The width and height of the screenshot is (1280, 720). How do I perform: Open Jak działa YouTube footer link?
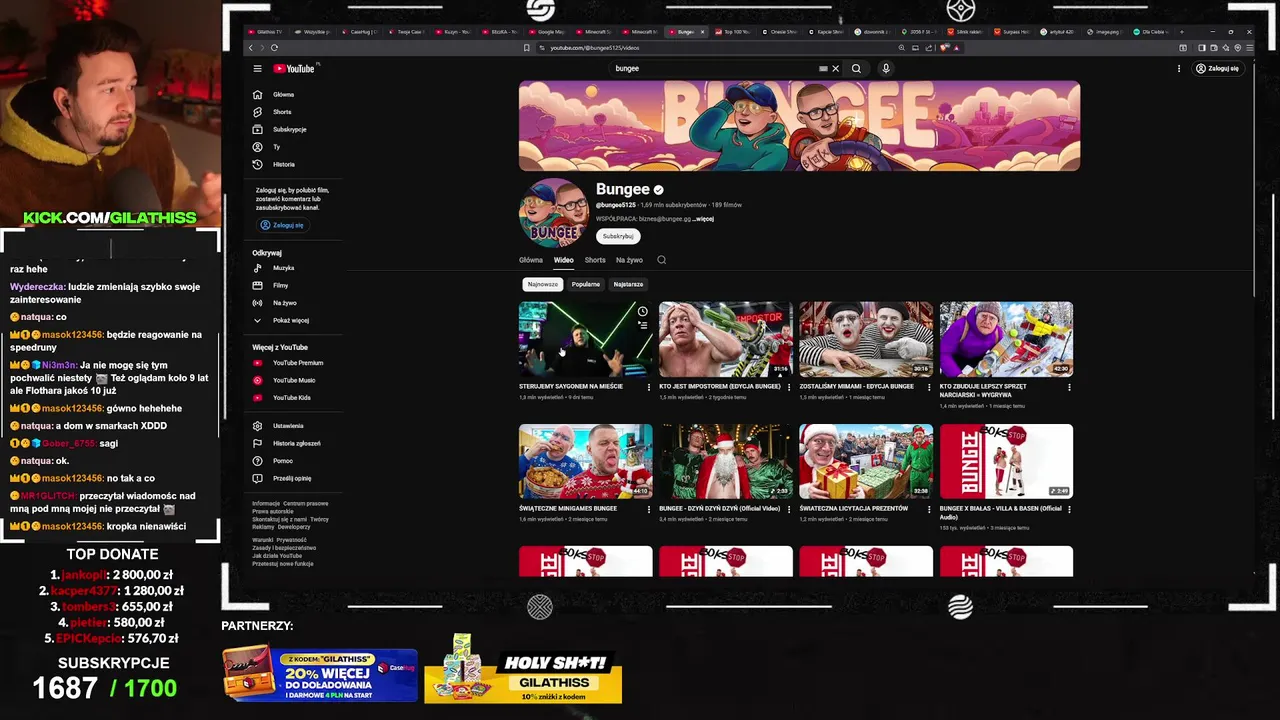pos(277,556)
